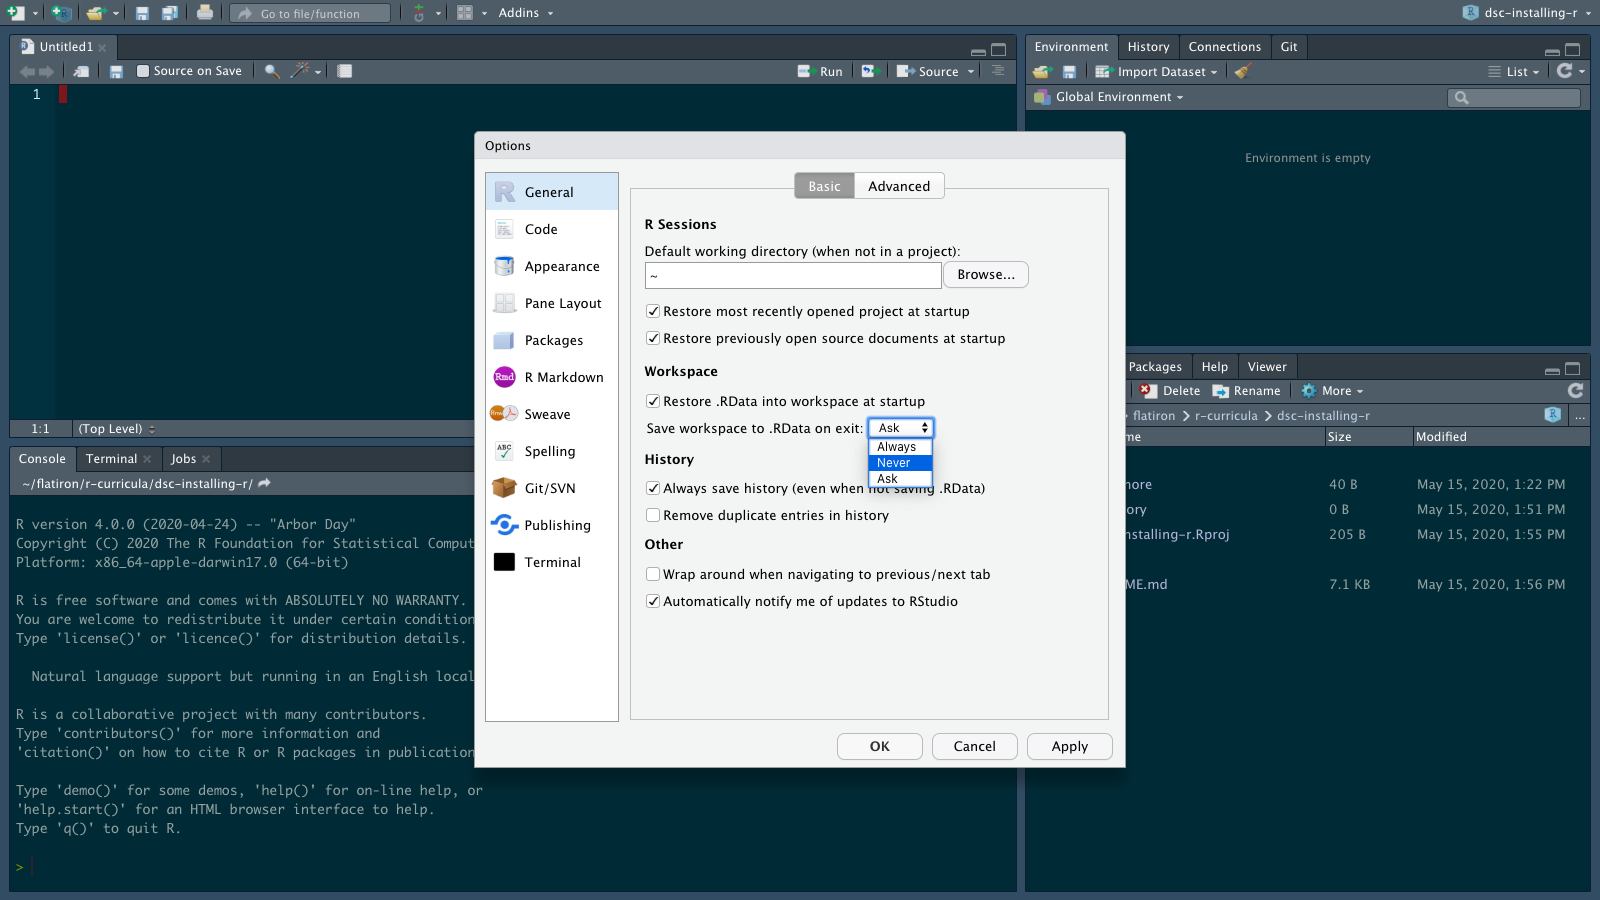Click OK to confirm options
Viewport: 1600px width, 900px height.
point(880,746)
